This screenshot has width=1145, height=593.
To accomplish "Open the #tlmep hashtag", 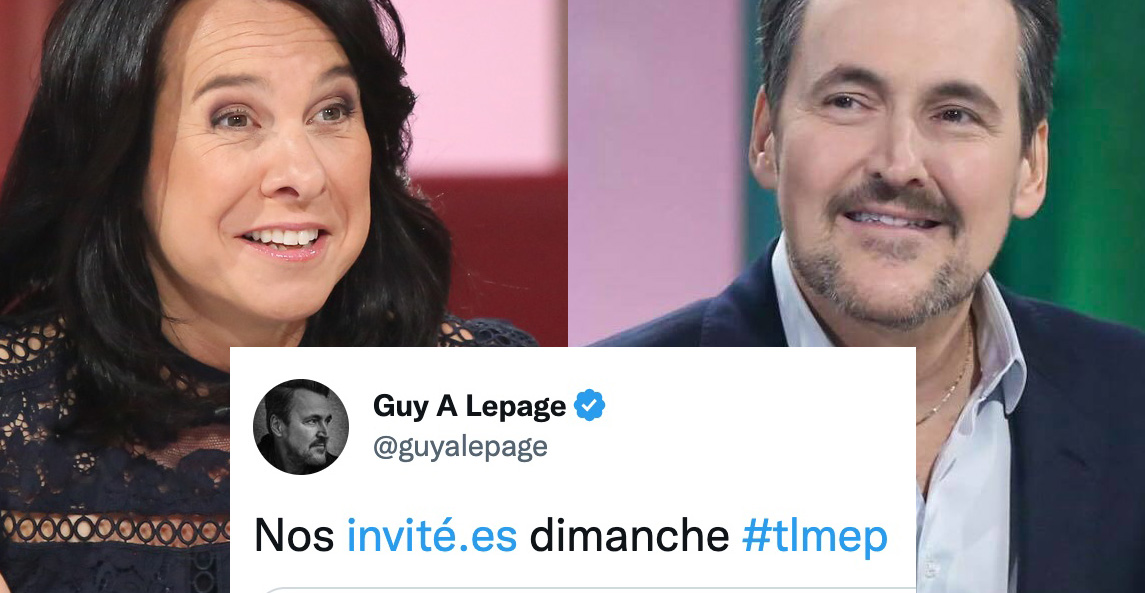I will click(814, 536).
